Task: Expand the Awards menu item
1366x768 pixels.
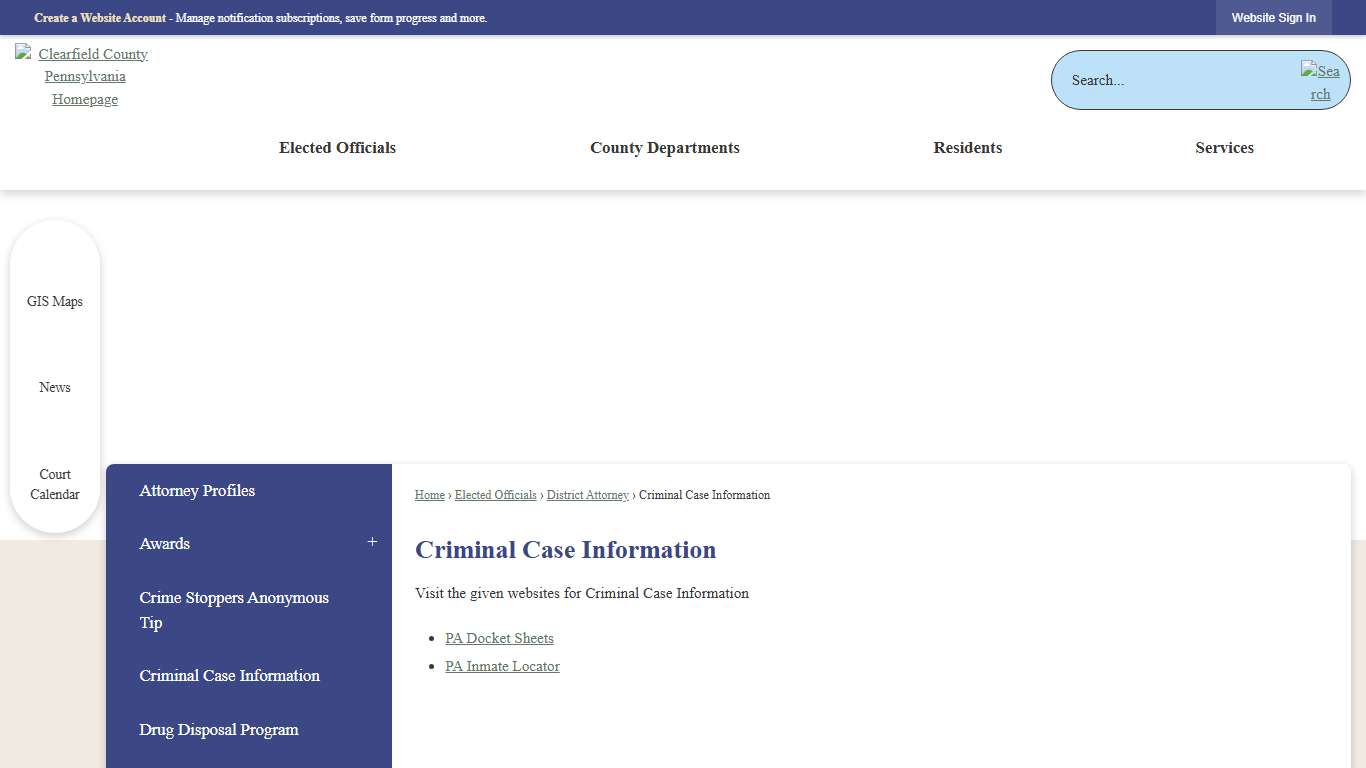Action: click(x=372, y=541)
